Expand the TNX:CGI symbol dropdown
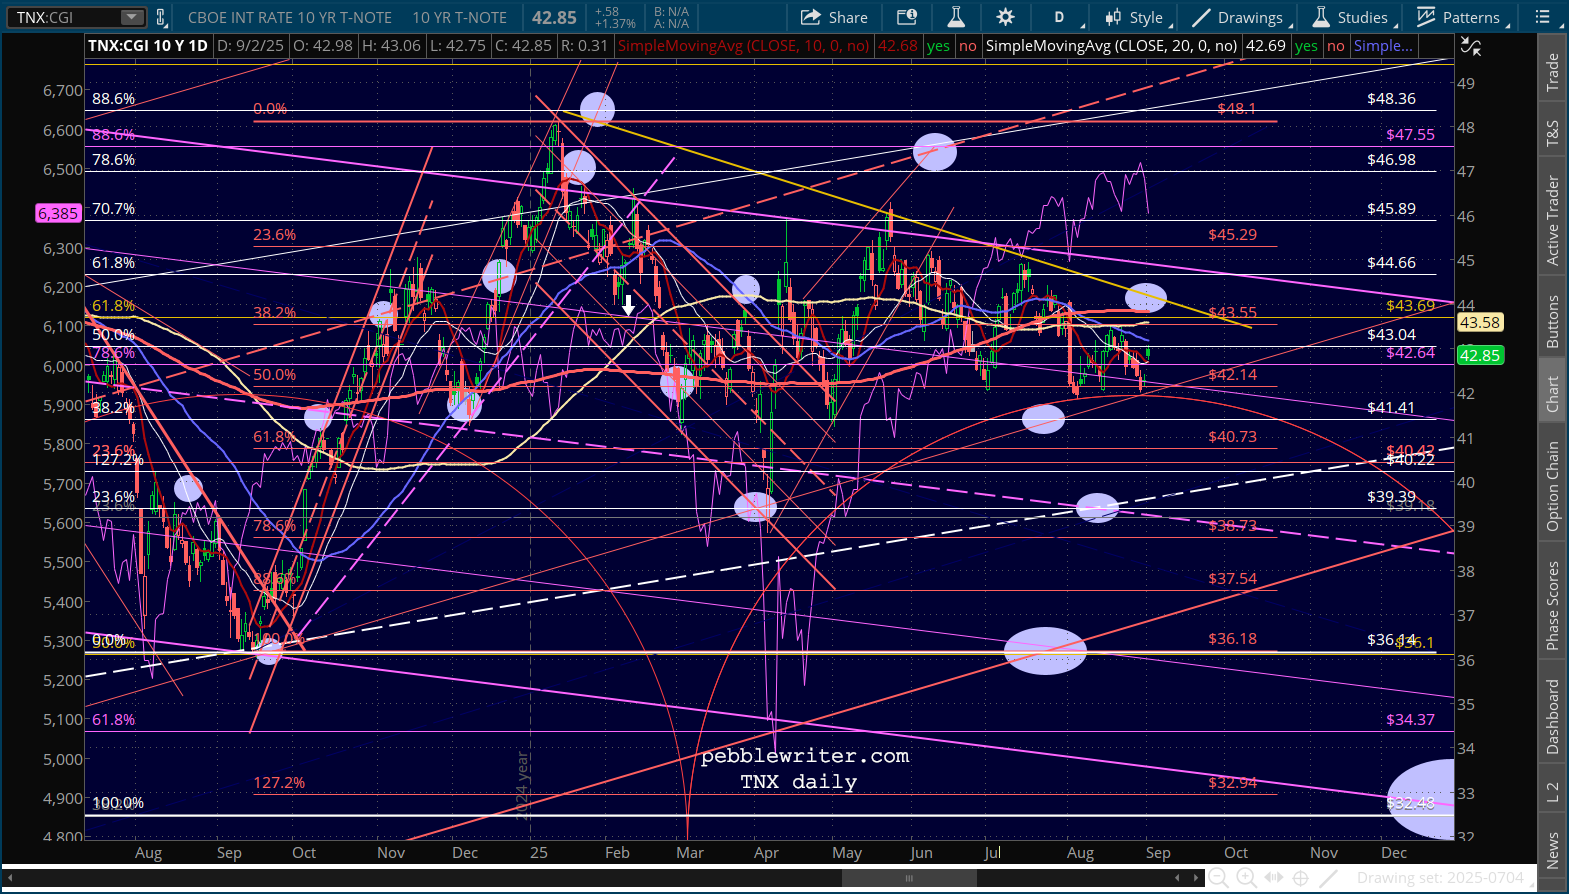This screenshot has height=894, width=1569. click(x=132, y=17)
